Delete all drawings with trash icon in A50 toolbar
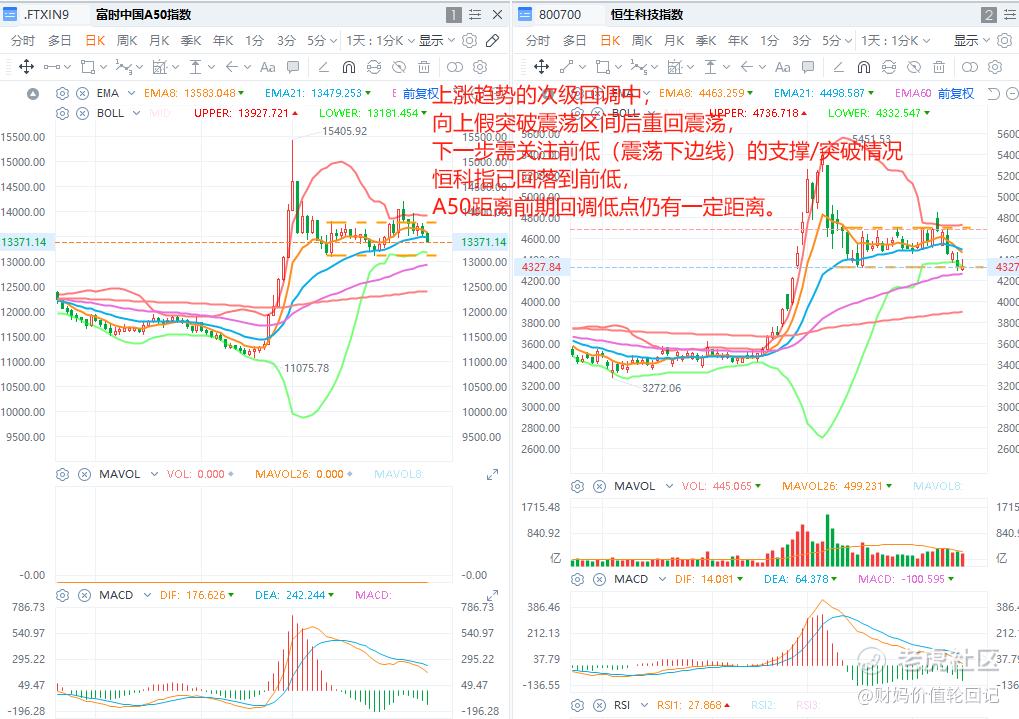Image resolution: width=1019 pixels, height=719 pixels. [424, 66]
